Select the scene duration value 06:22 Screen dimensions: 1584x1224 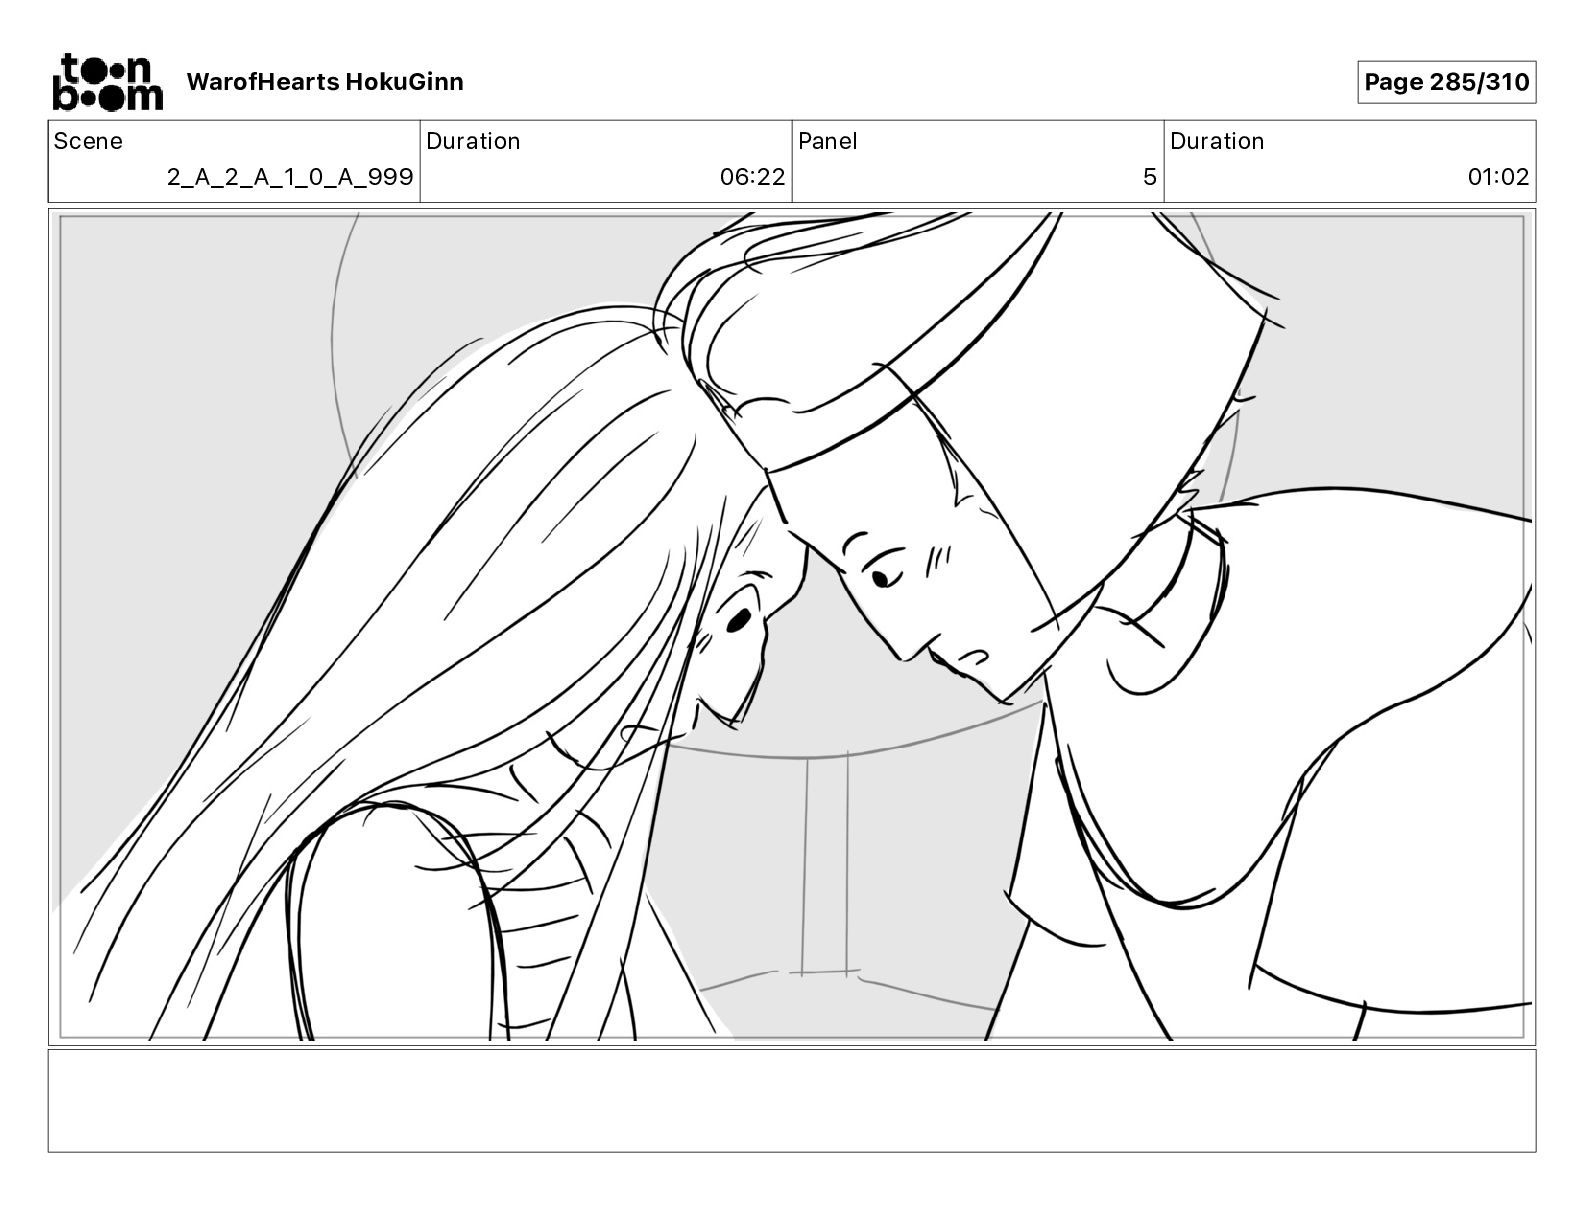pos(752,177)
